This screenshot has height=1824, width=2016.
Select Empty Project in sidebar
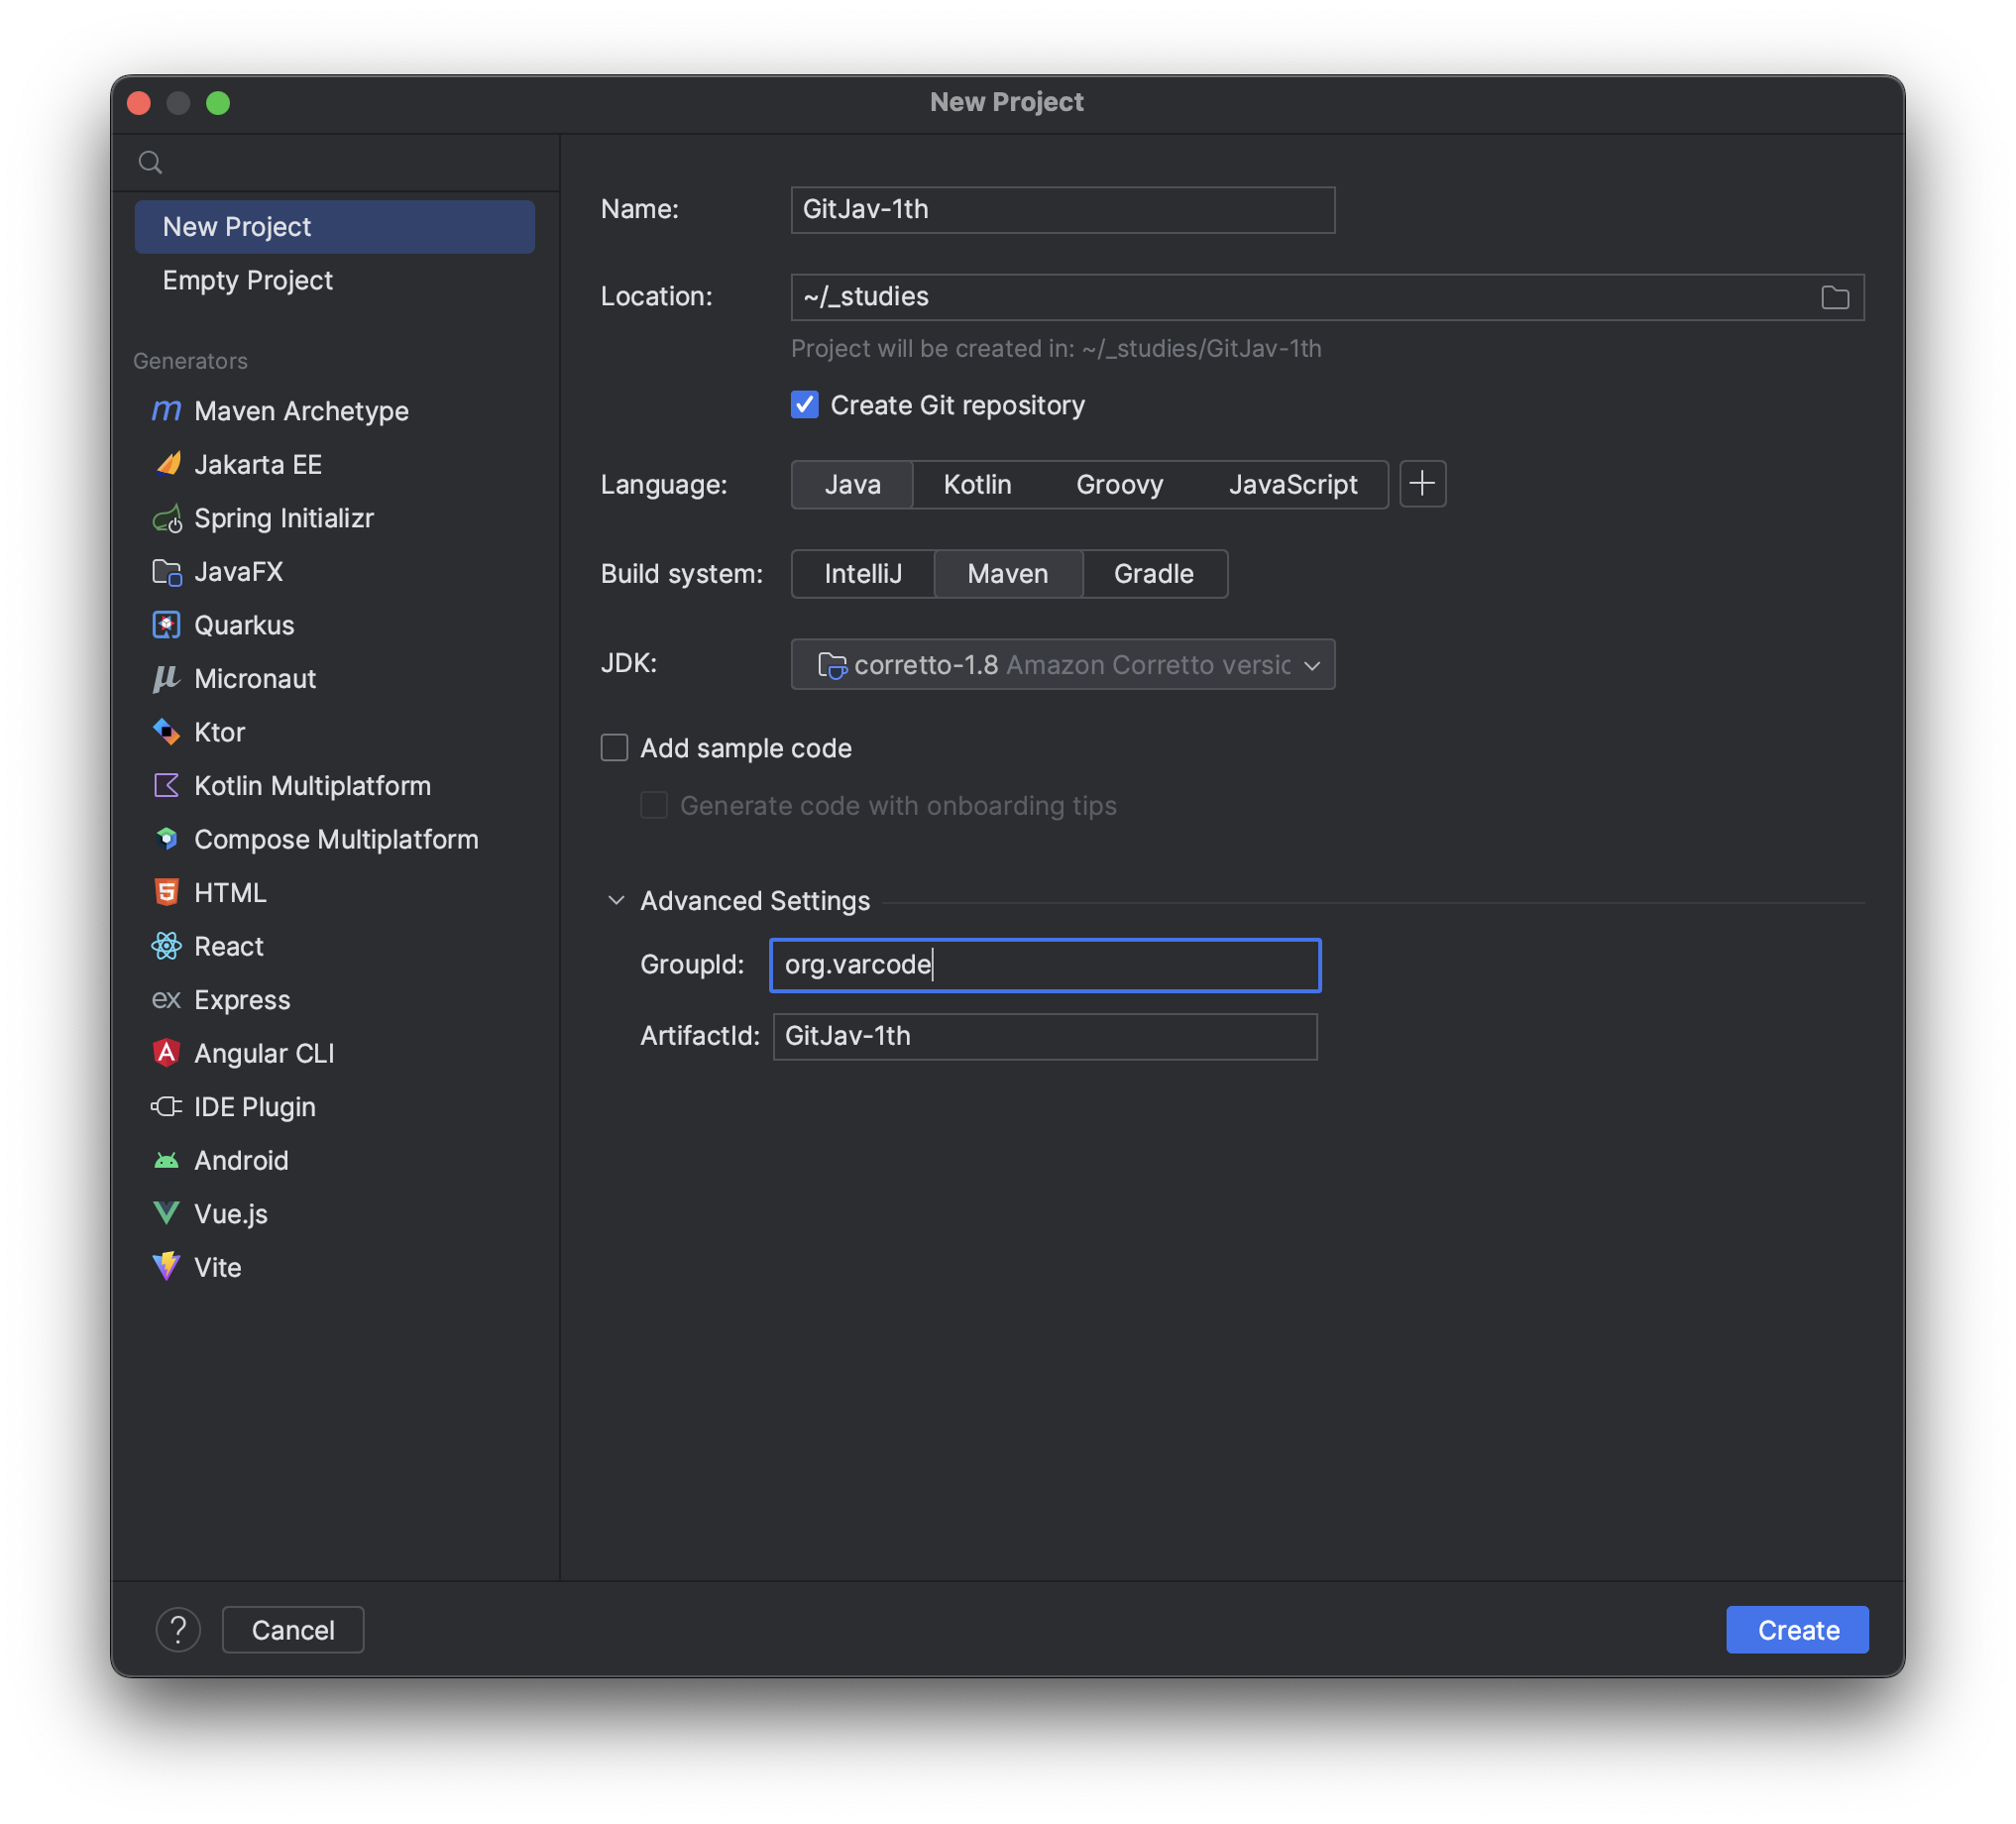247,280
